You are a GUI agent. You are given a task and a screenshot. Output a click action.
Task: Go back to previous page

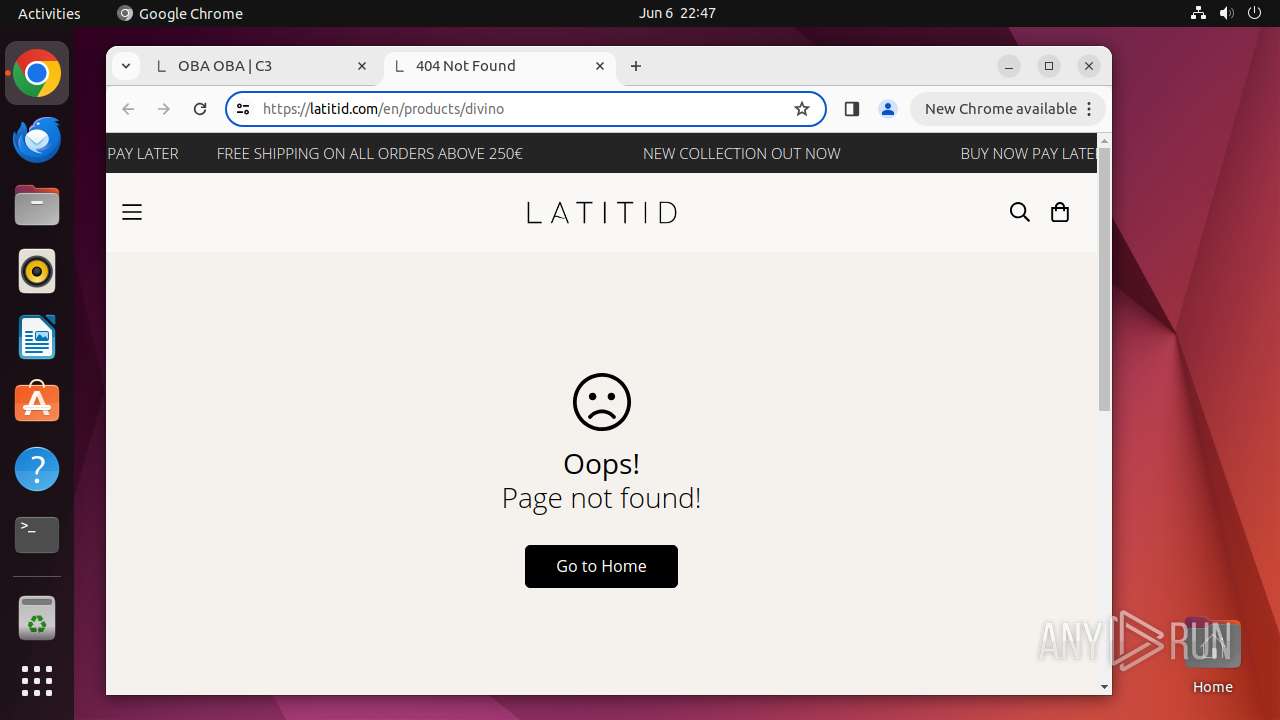128,109
